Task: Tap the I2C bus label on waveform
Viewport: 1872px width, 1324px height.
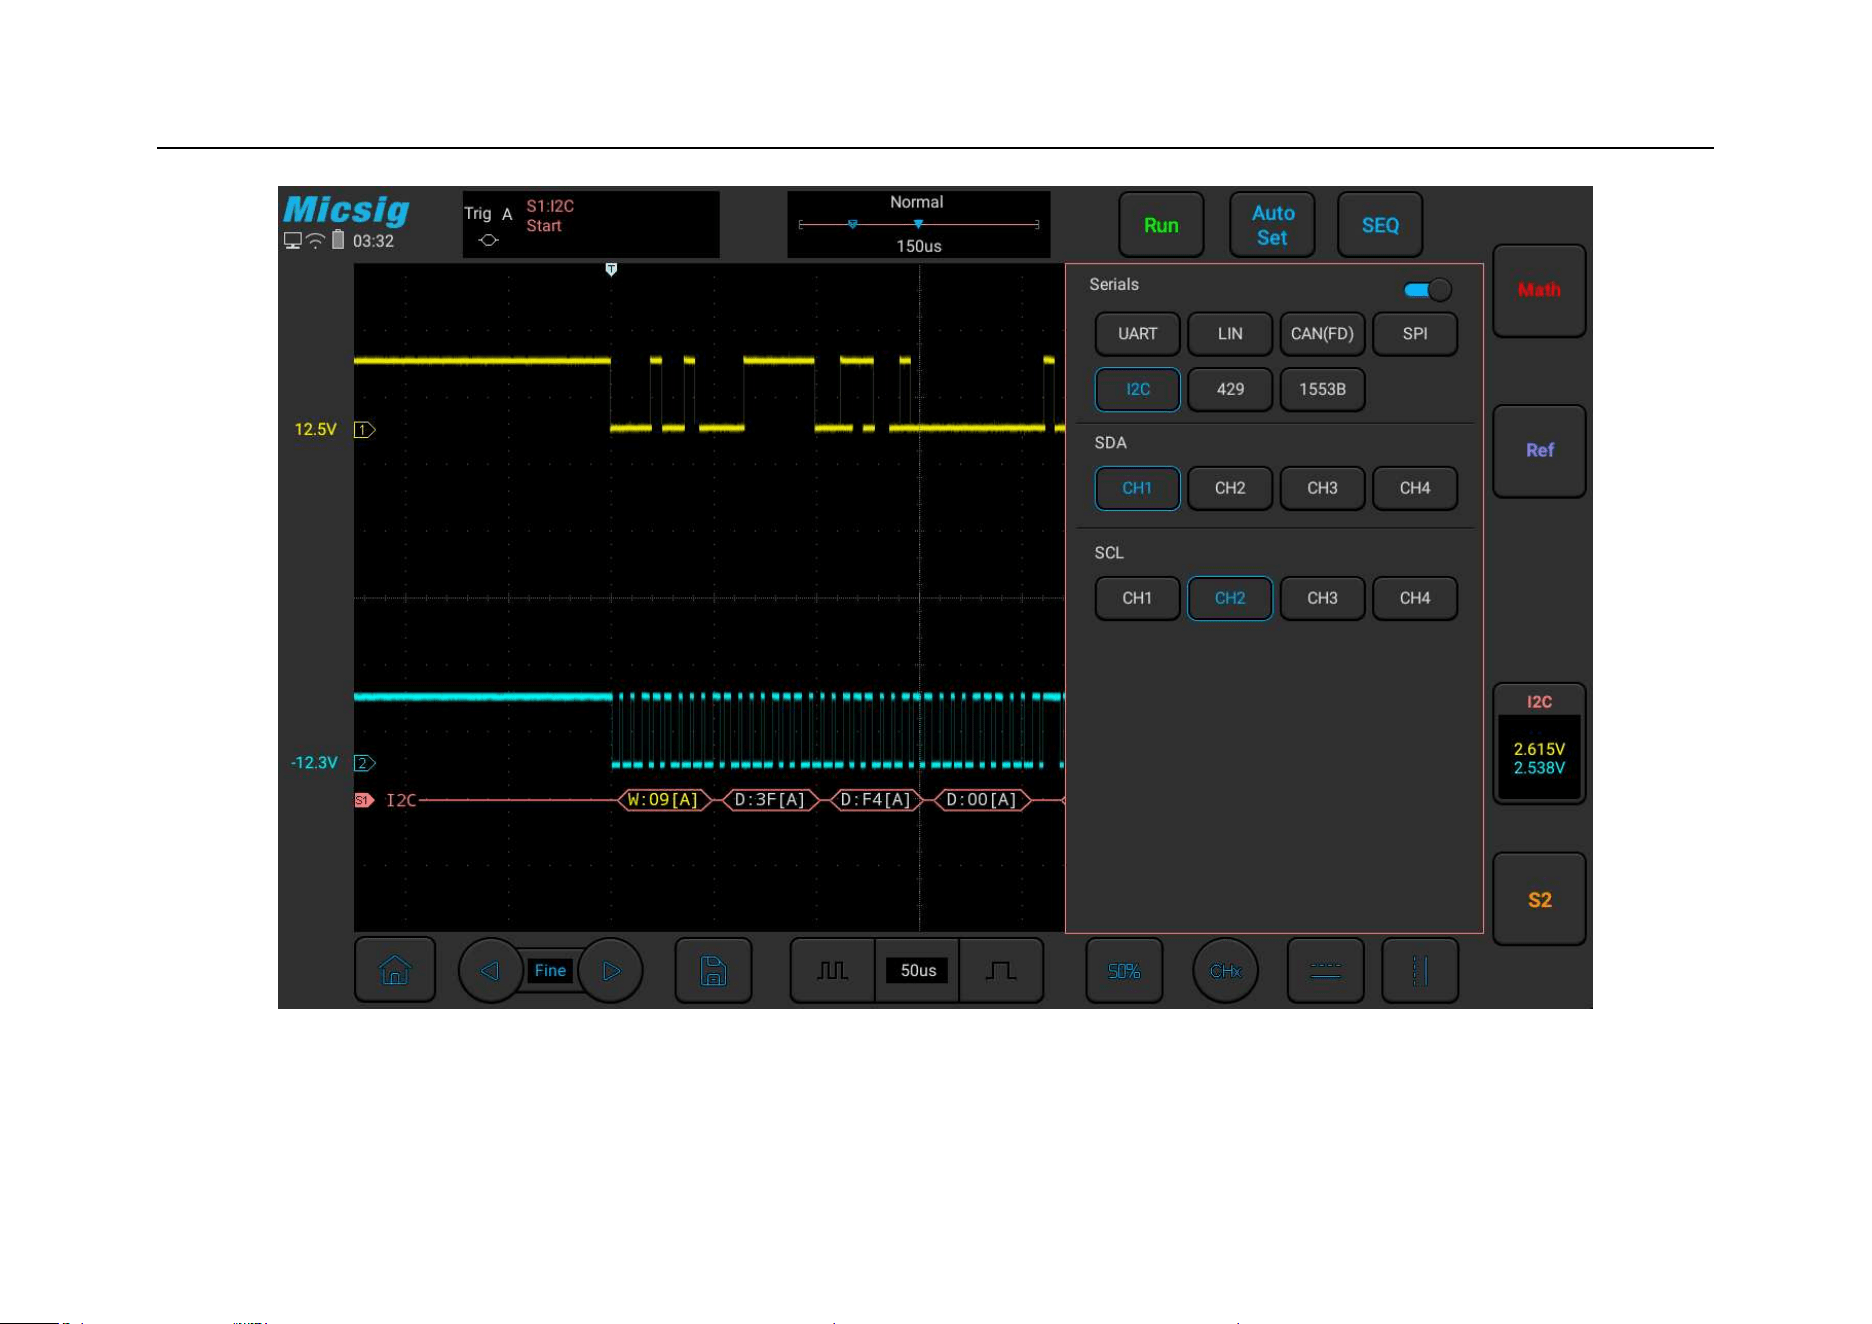Action: tap(401, 800)
